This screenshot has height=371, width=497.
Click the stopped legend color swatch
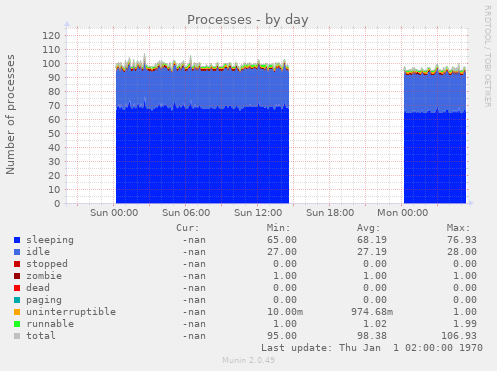click(x=17, y=264)
